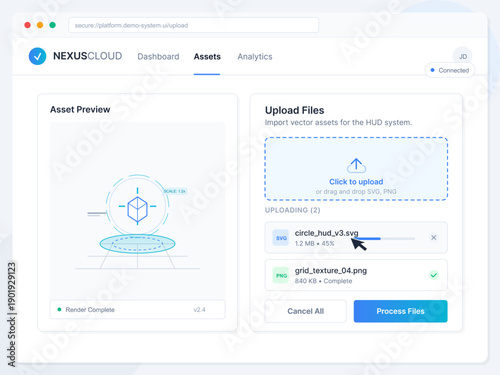
Task: Click the PNG file type badge
Action: 281,275
